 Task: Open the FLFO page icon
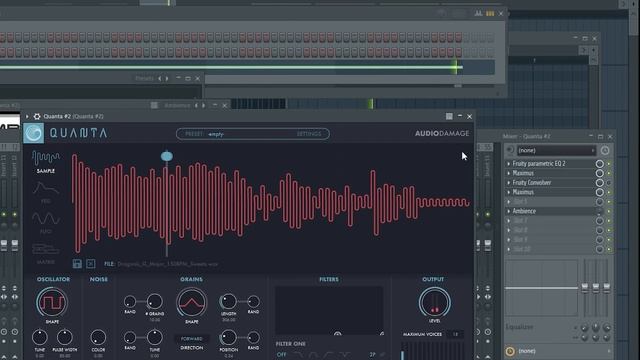(46, 222)
